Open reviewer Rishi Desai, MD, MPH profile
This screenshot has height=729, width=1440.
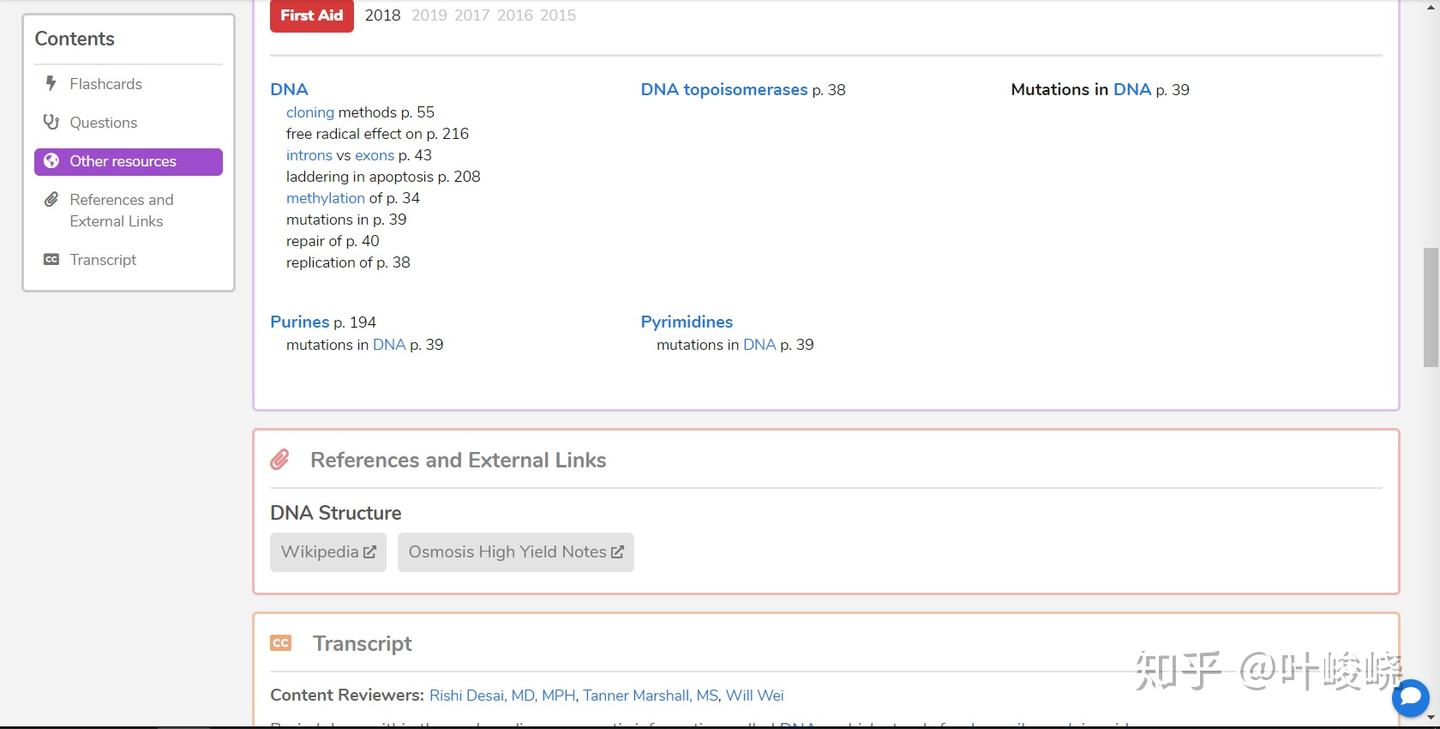coord(502,696)
